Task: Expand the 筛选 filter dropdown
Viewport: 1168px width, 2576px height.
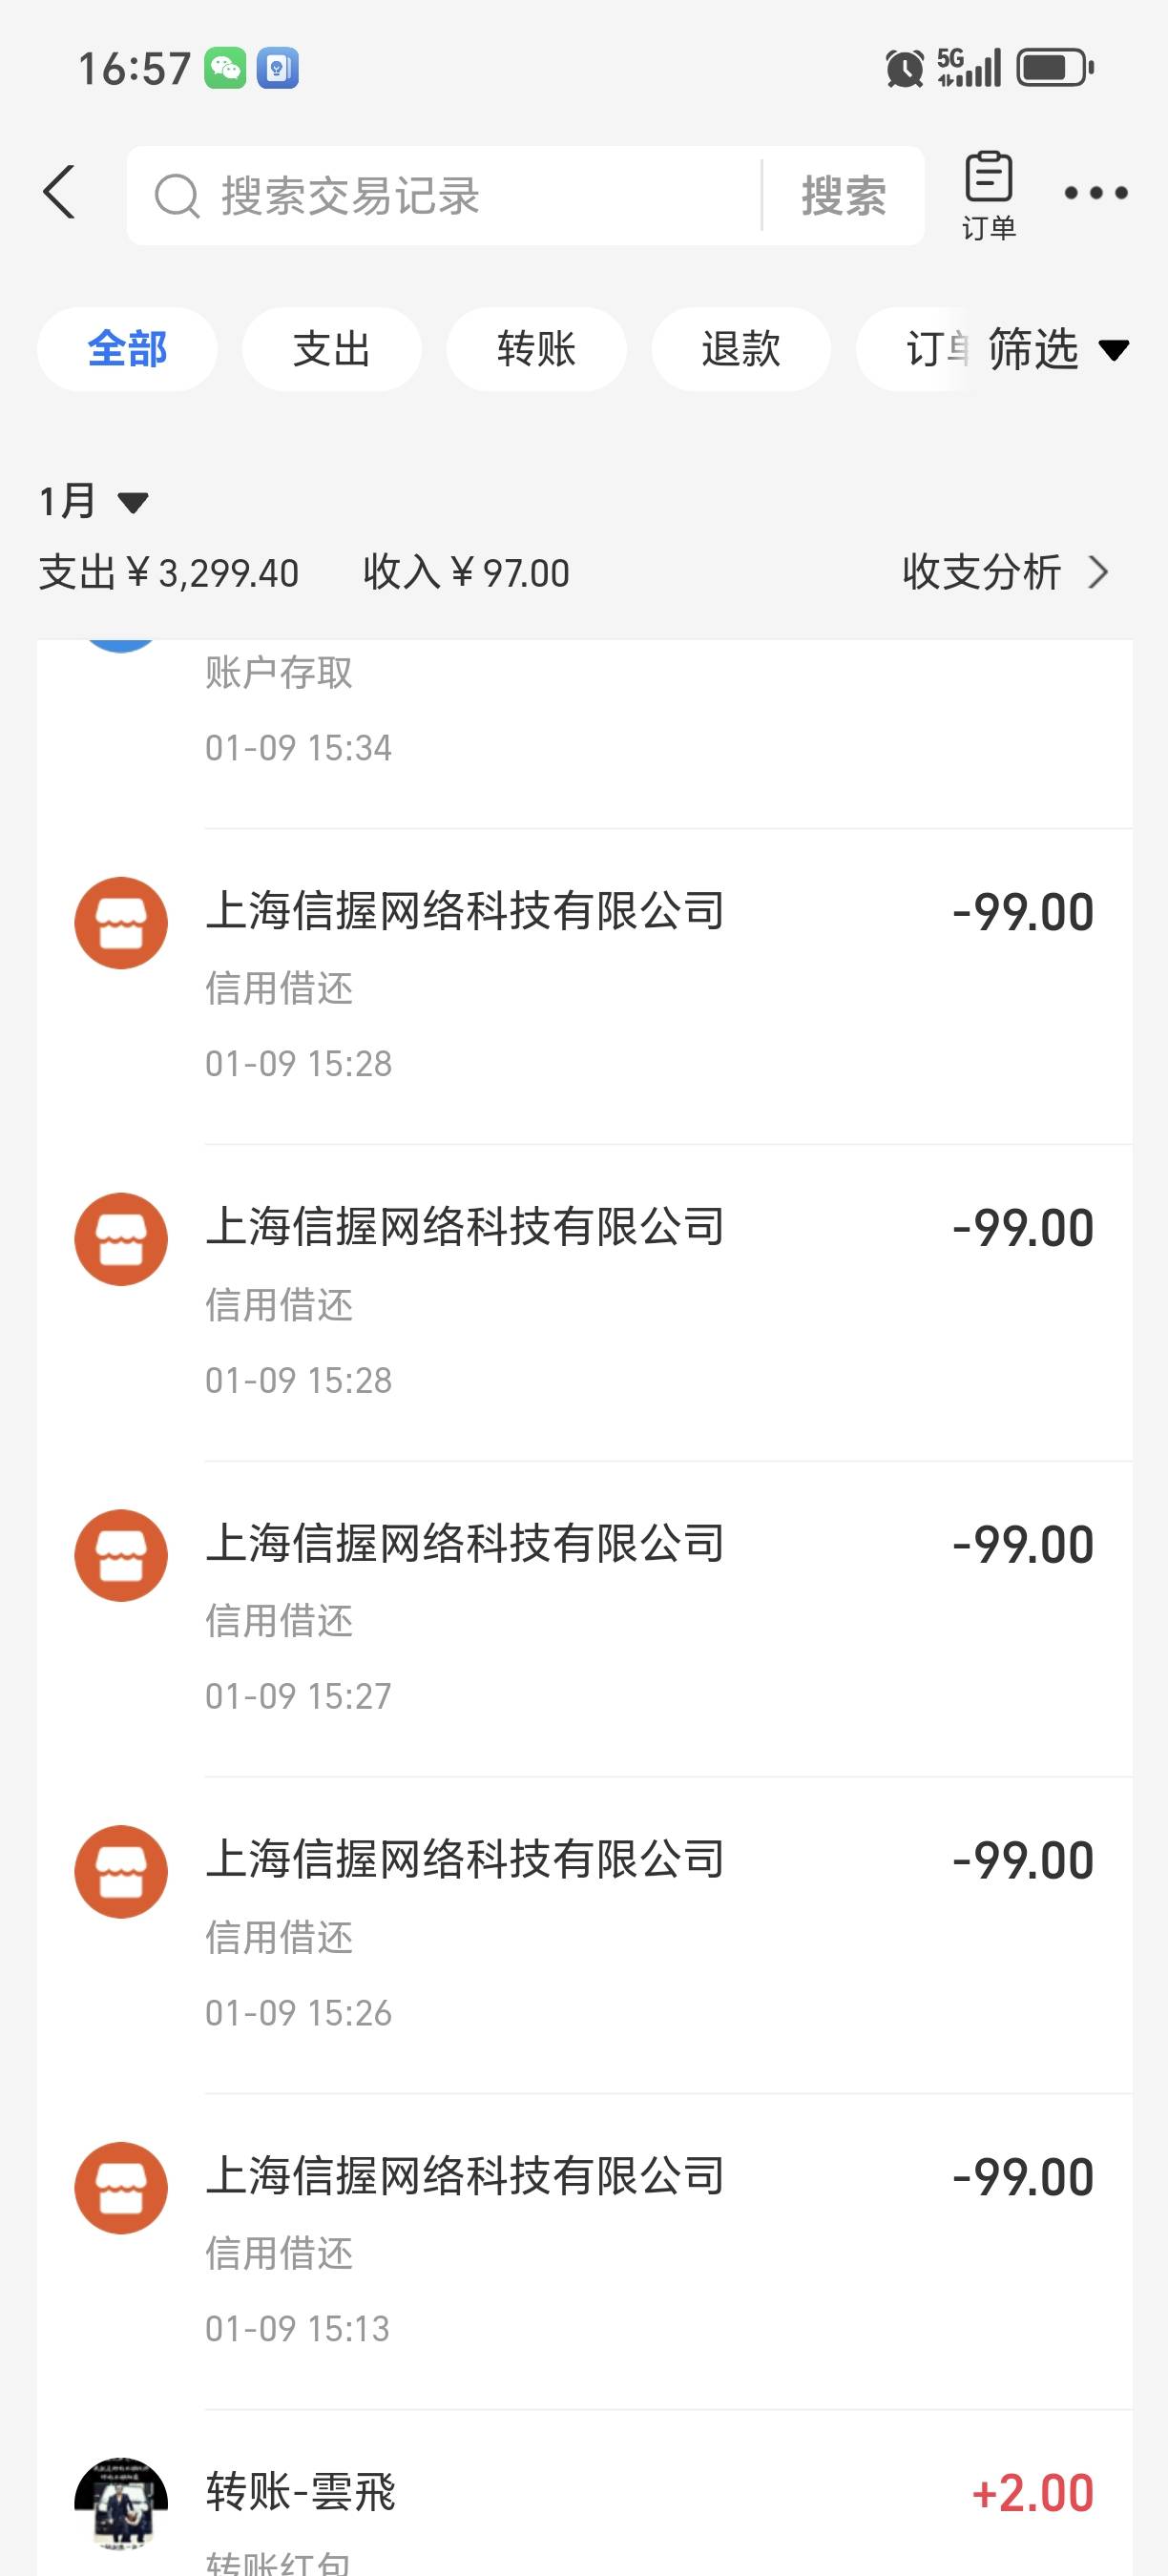Action: 1058,349
